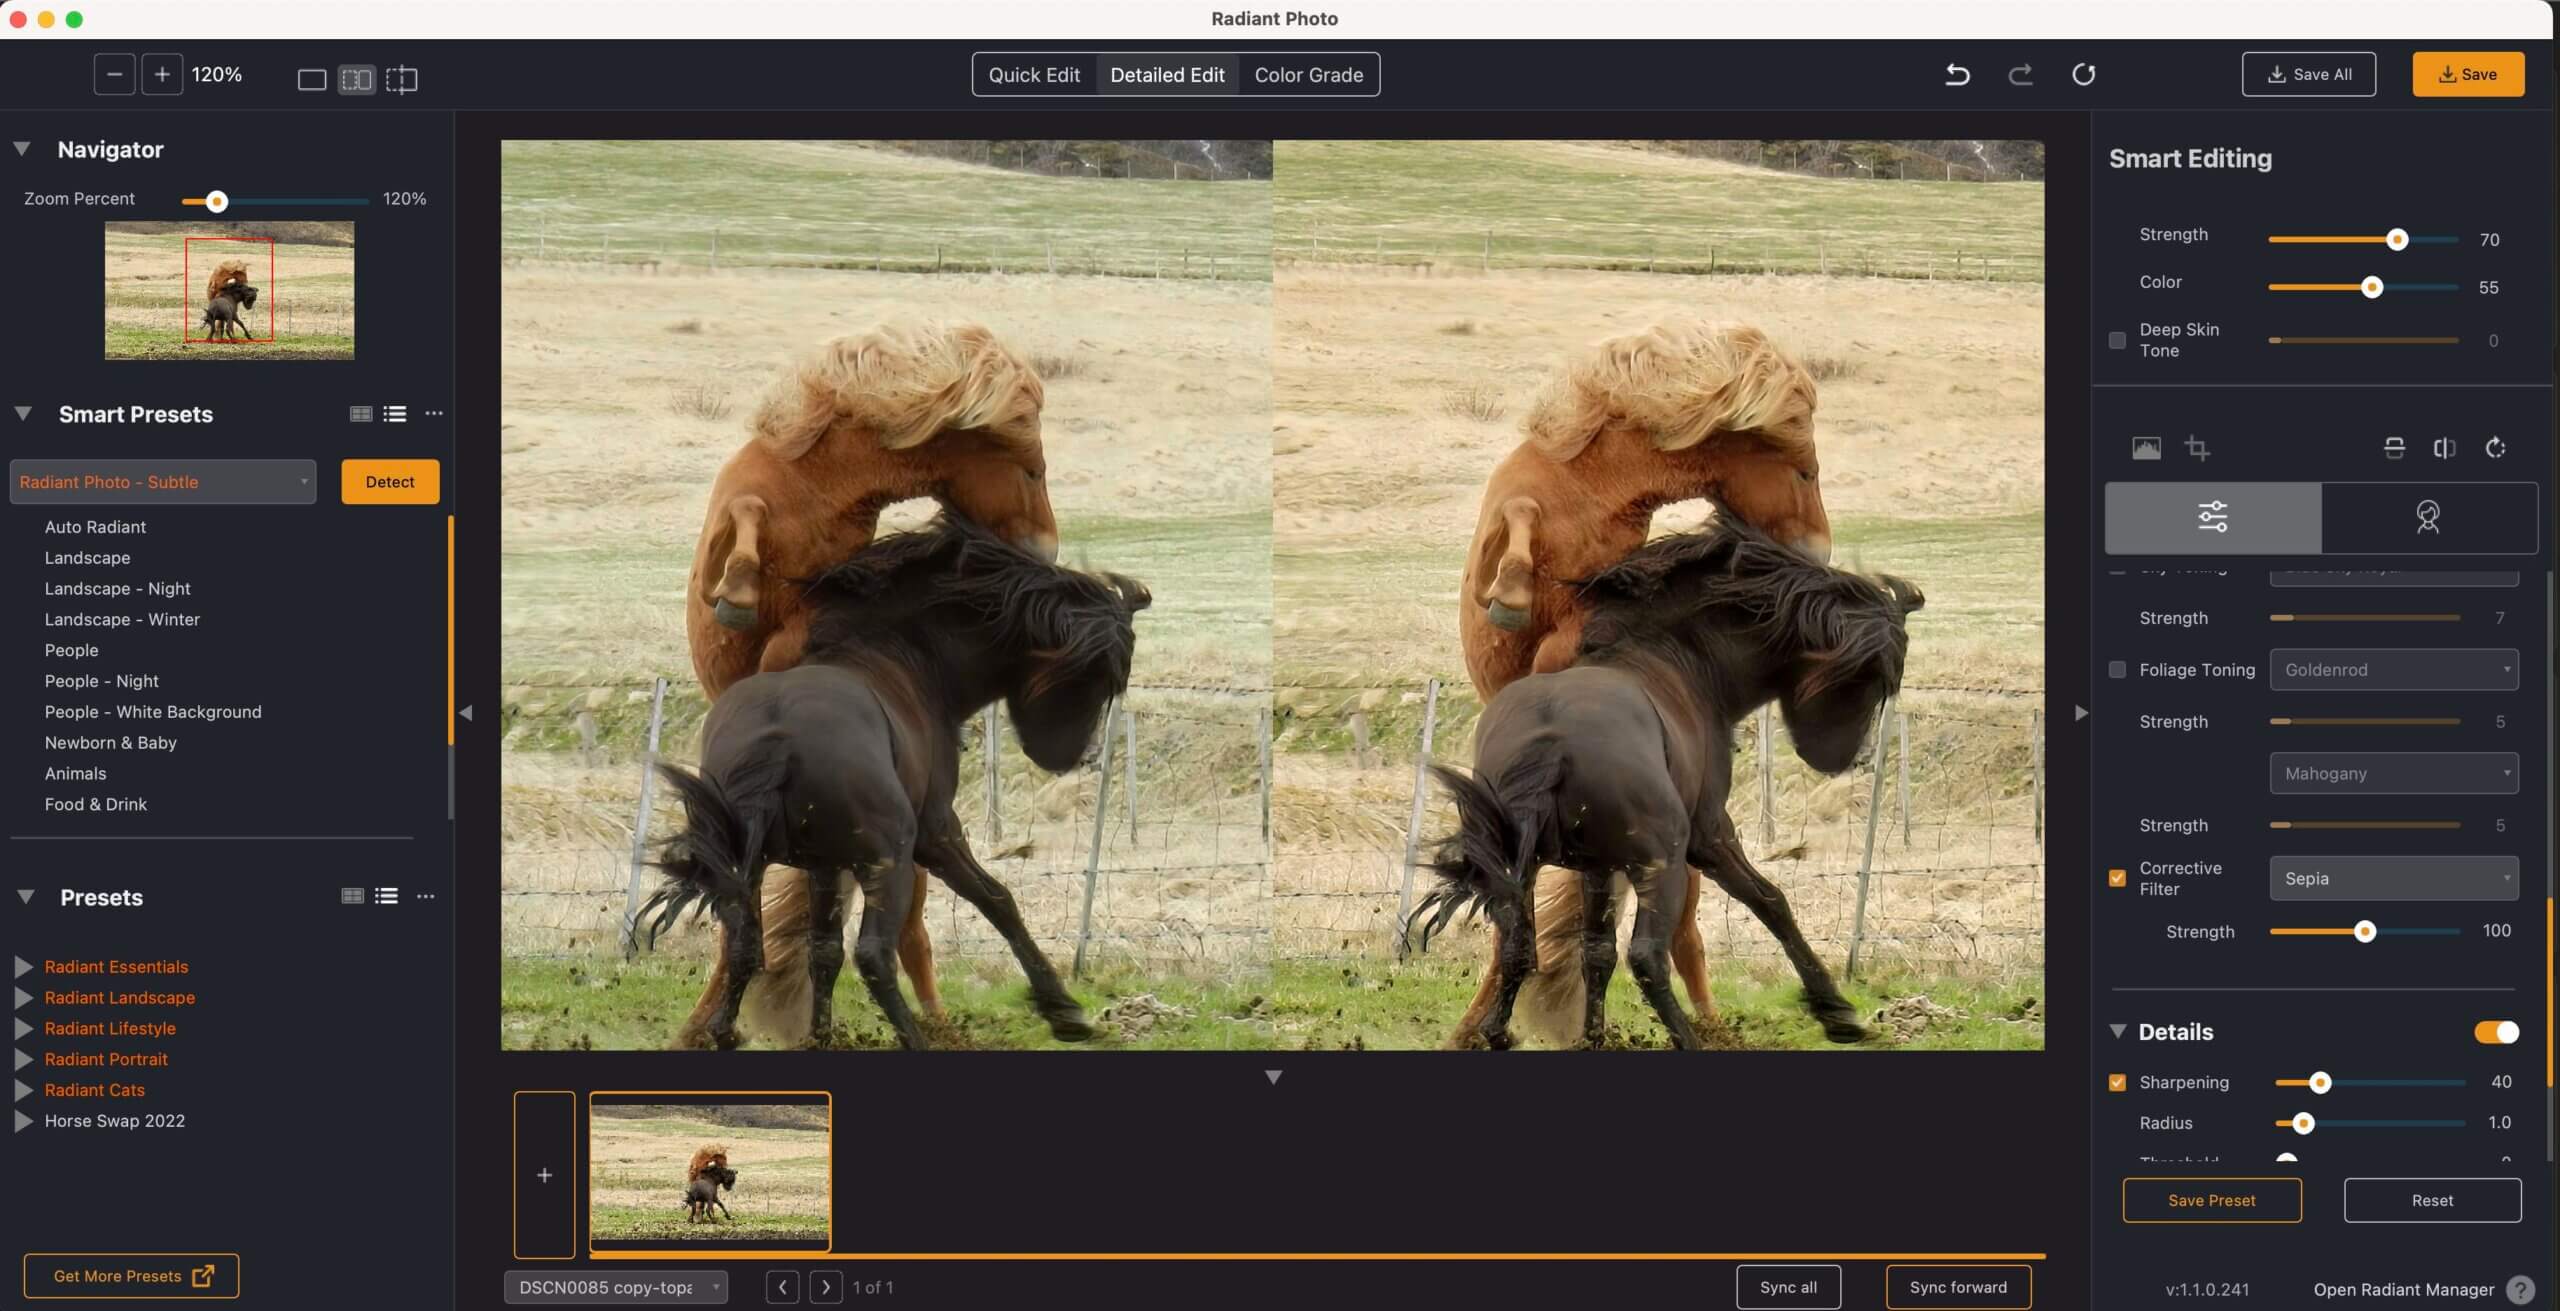This screenshot has height=1311, width=2560.
Task: Click the reset circular arrow icon
Action: click(2083, 74)
